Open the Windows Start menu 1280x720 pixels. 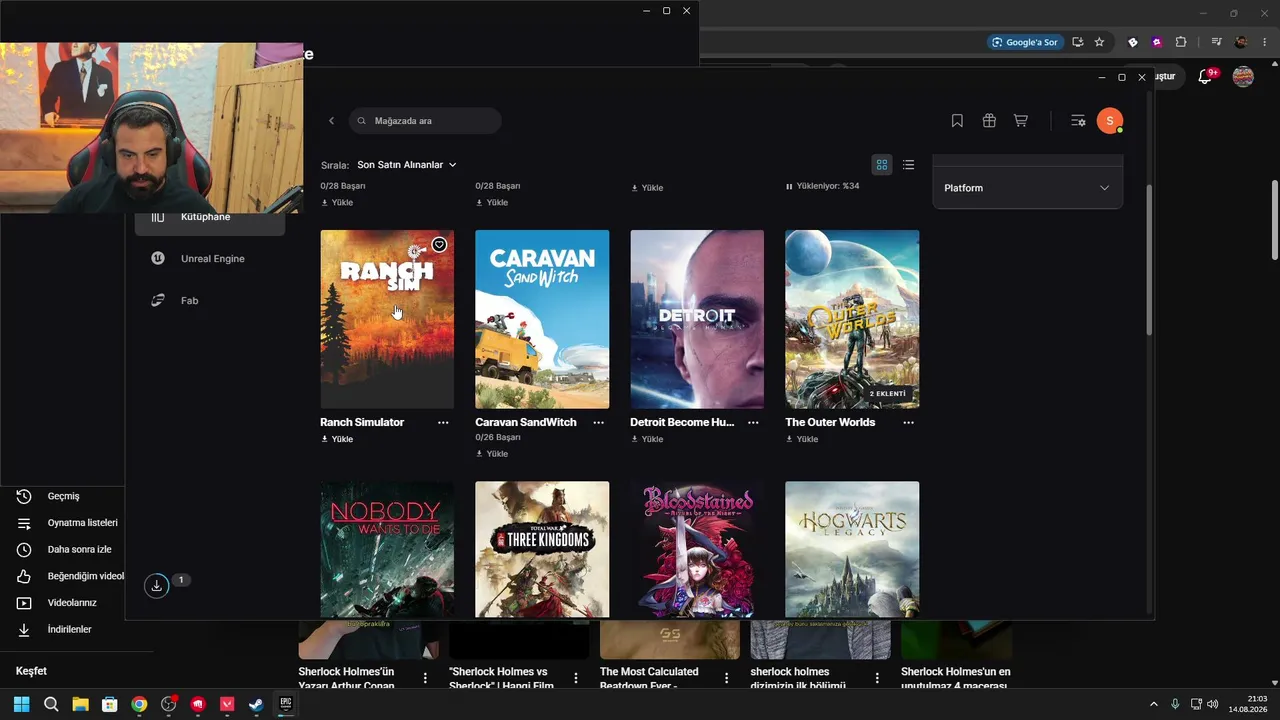21,704
